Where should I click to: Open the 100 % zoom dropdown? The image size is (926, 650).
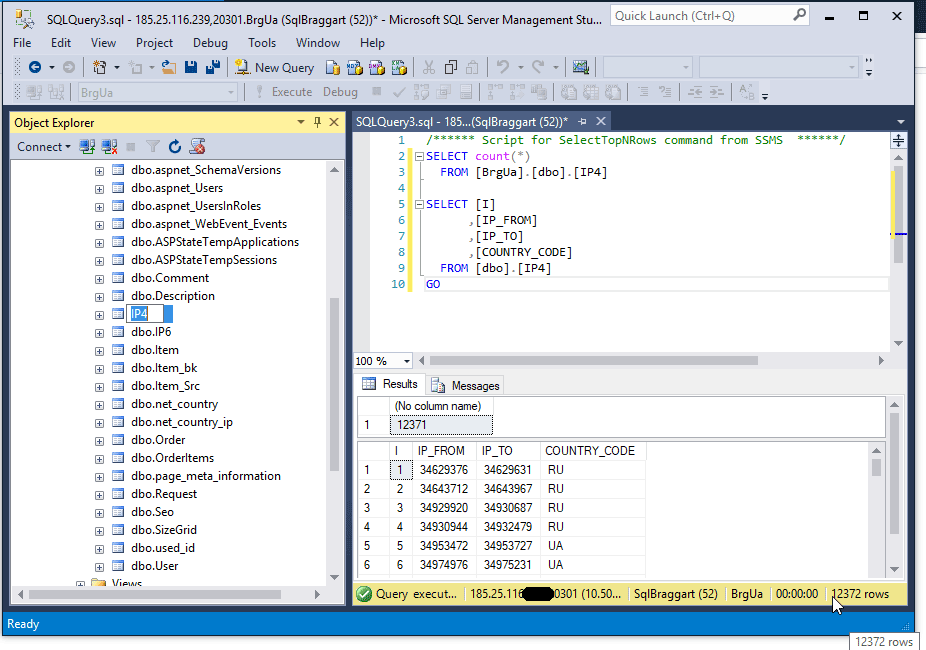tap(407, 361)
